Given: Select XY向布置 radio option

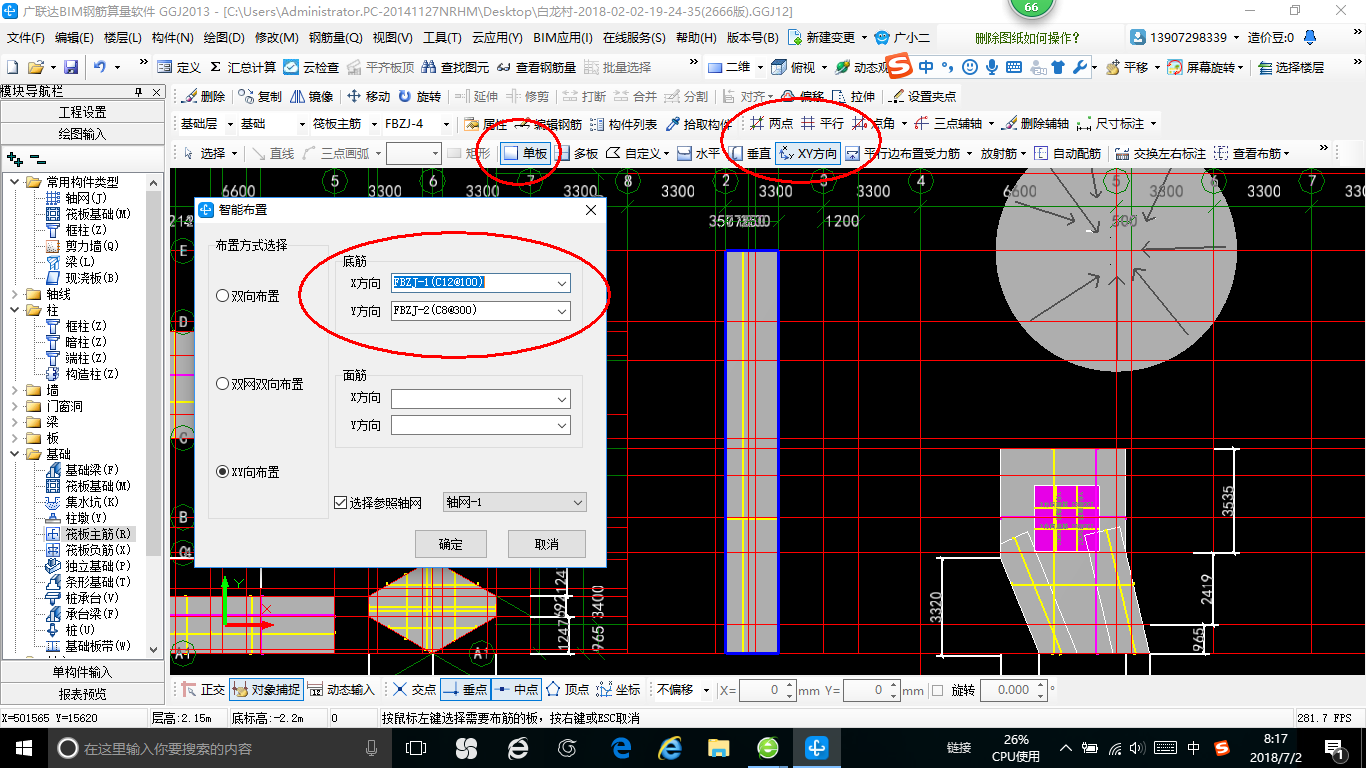Looking at the screenshot, I should [248, 472].
